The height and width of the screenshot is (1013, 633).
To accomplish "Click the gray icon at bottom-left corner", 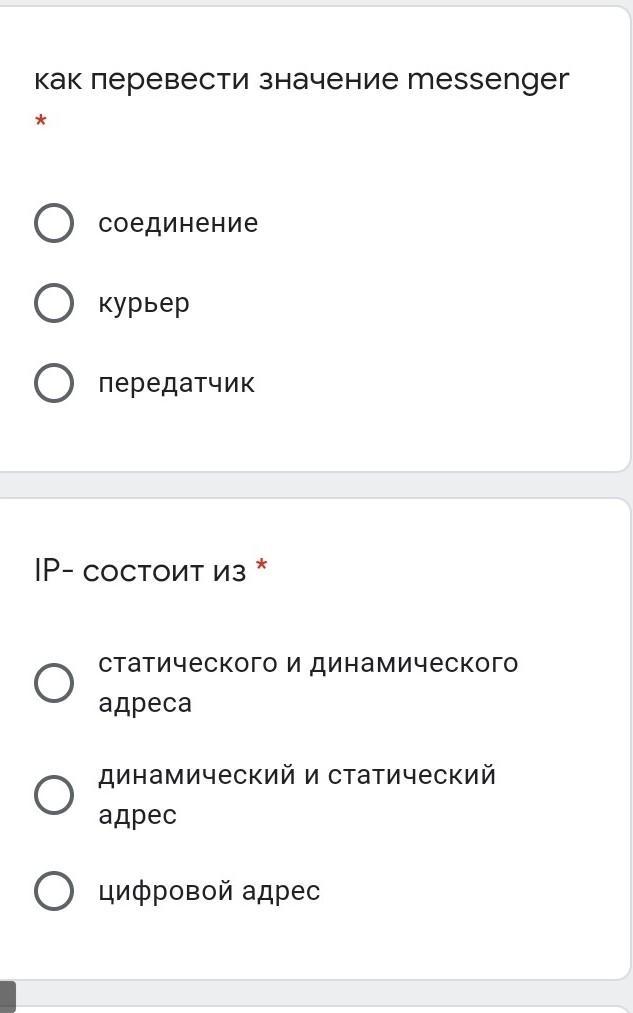I will pyautogui.click(x=7, y=996).
